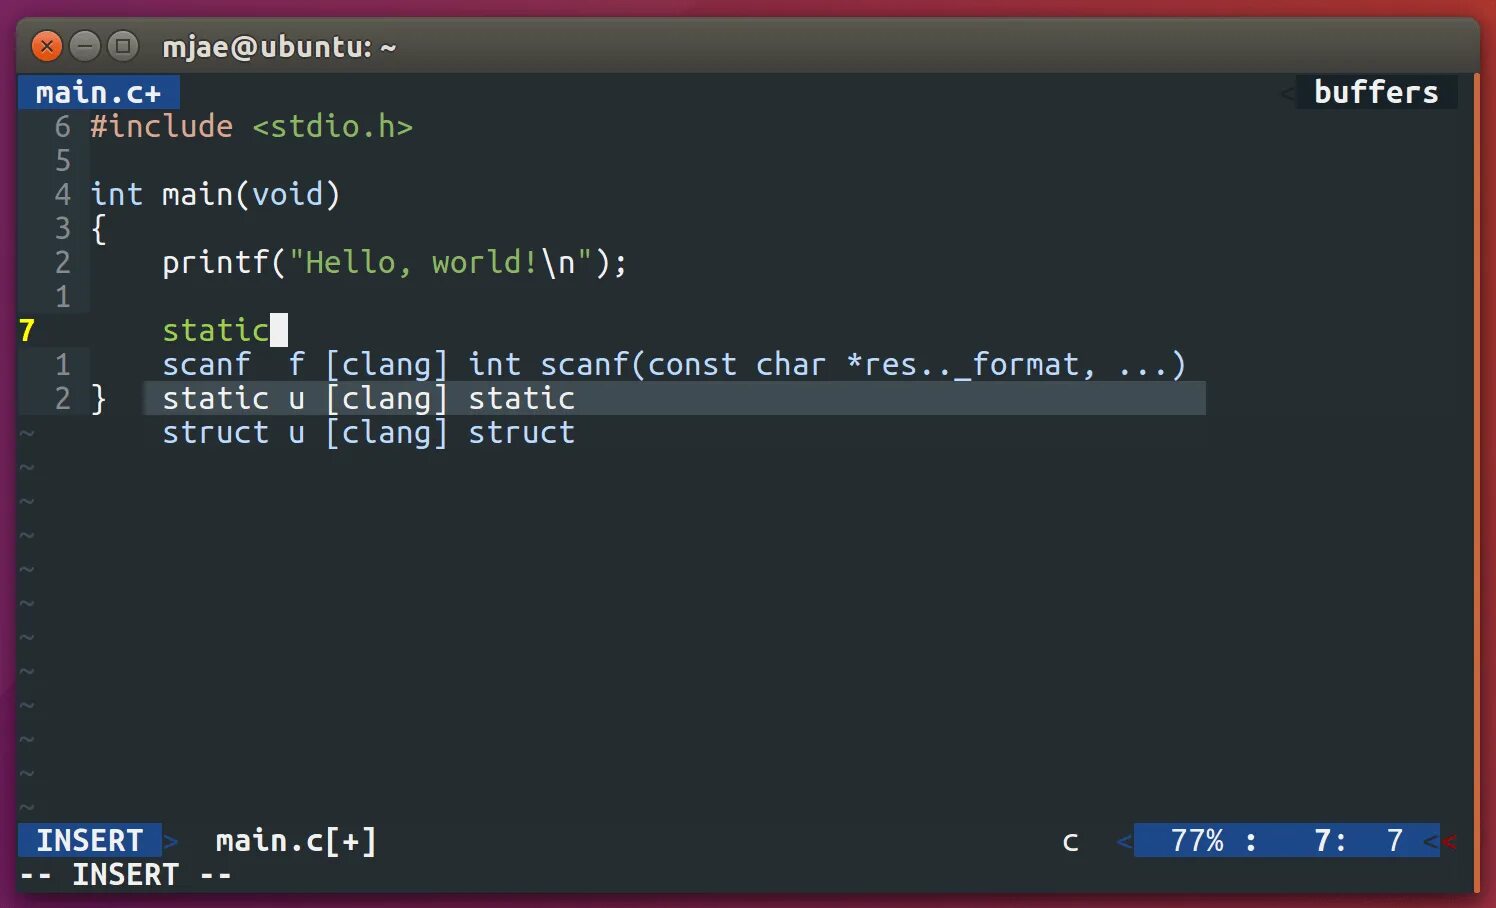
Task: Click the -- INSERT -- command line message
Action: click(x=125, y=875)
